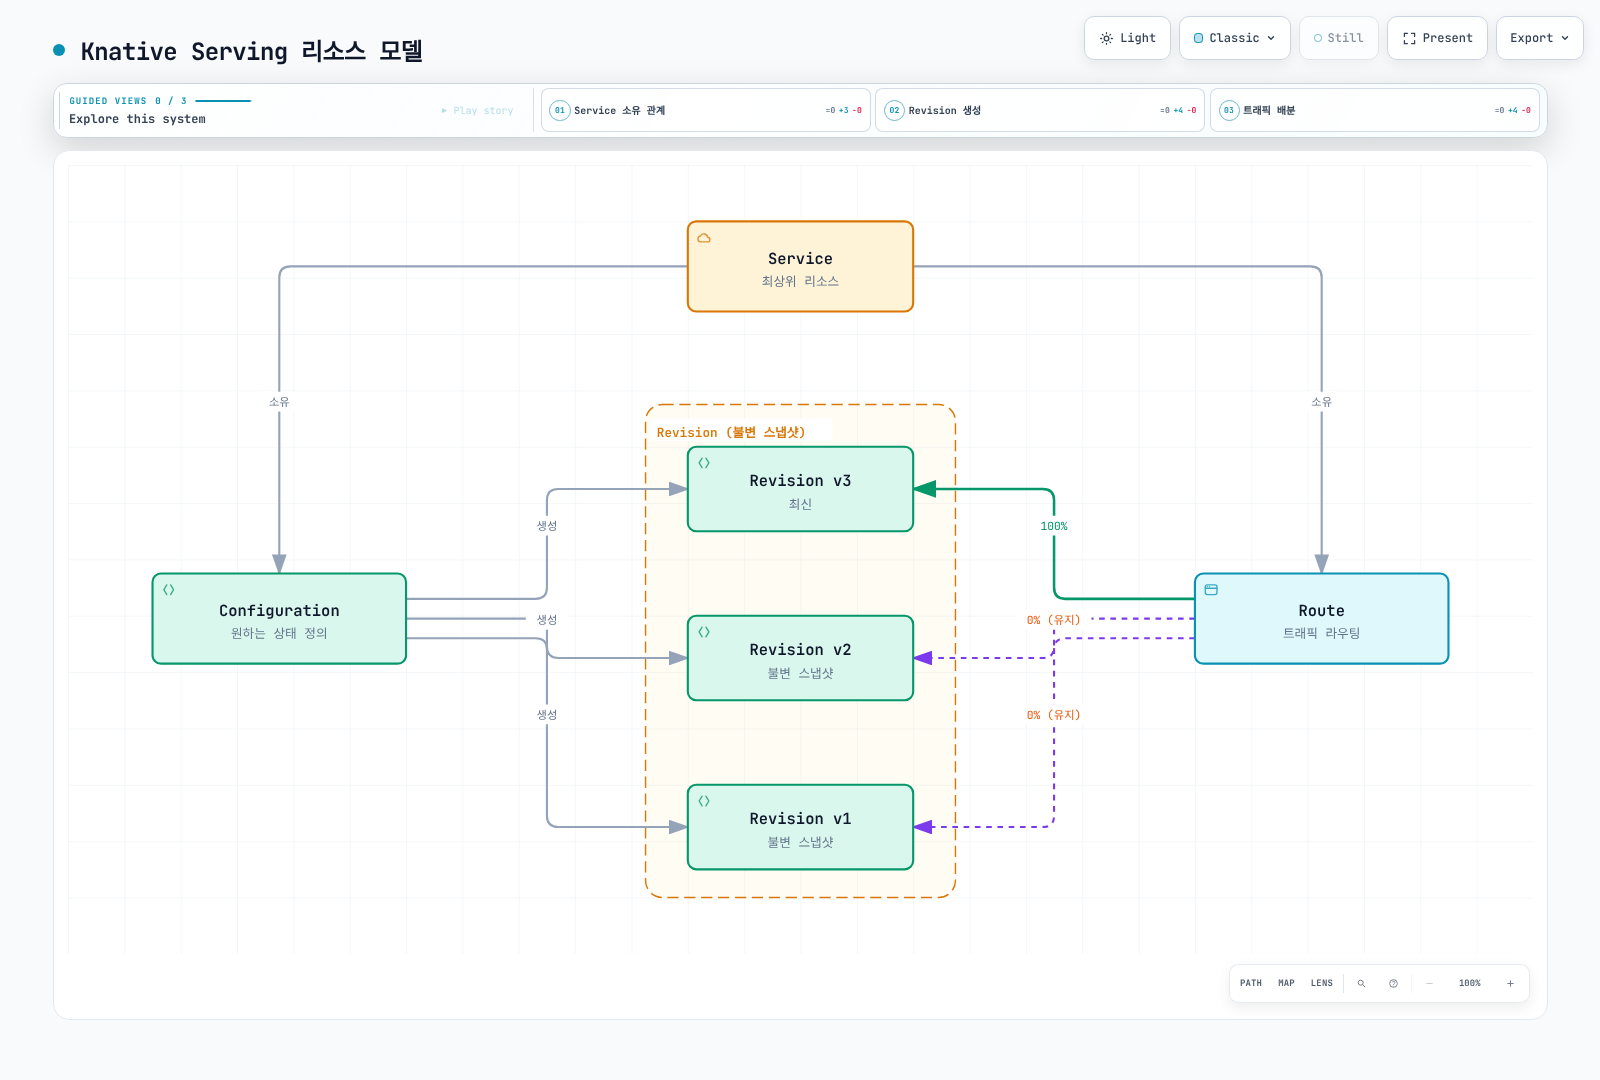
Task: Click the window icon on Route node
Action: point(1211,590)
